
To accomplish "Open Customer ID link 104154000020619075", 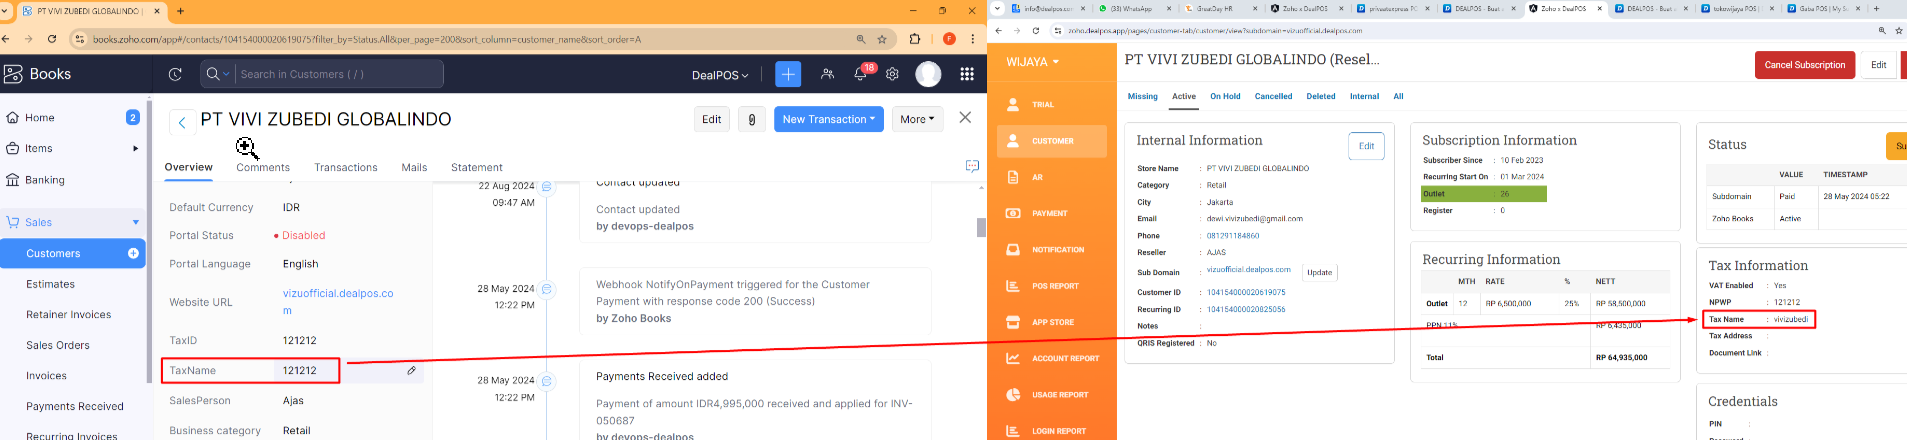I will point(1246,293).
